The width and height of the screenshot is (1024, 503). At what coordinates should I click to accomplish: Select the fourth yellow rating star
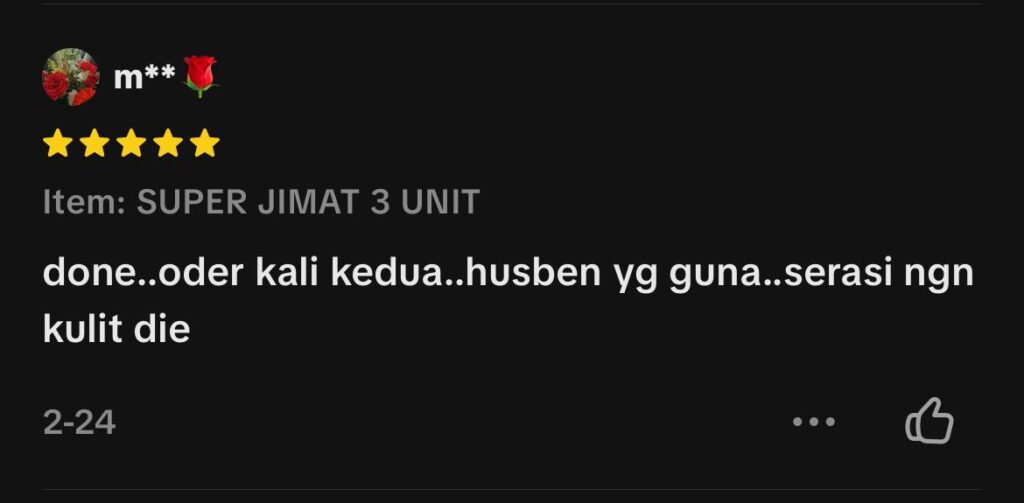168,143
